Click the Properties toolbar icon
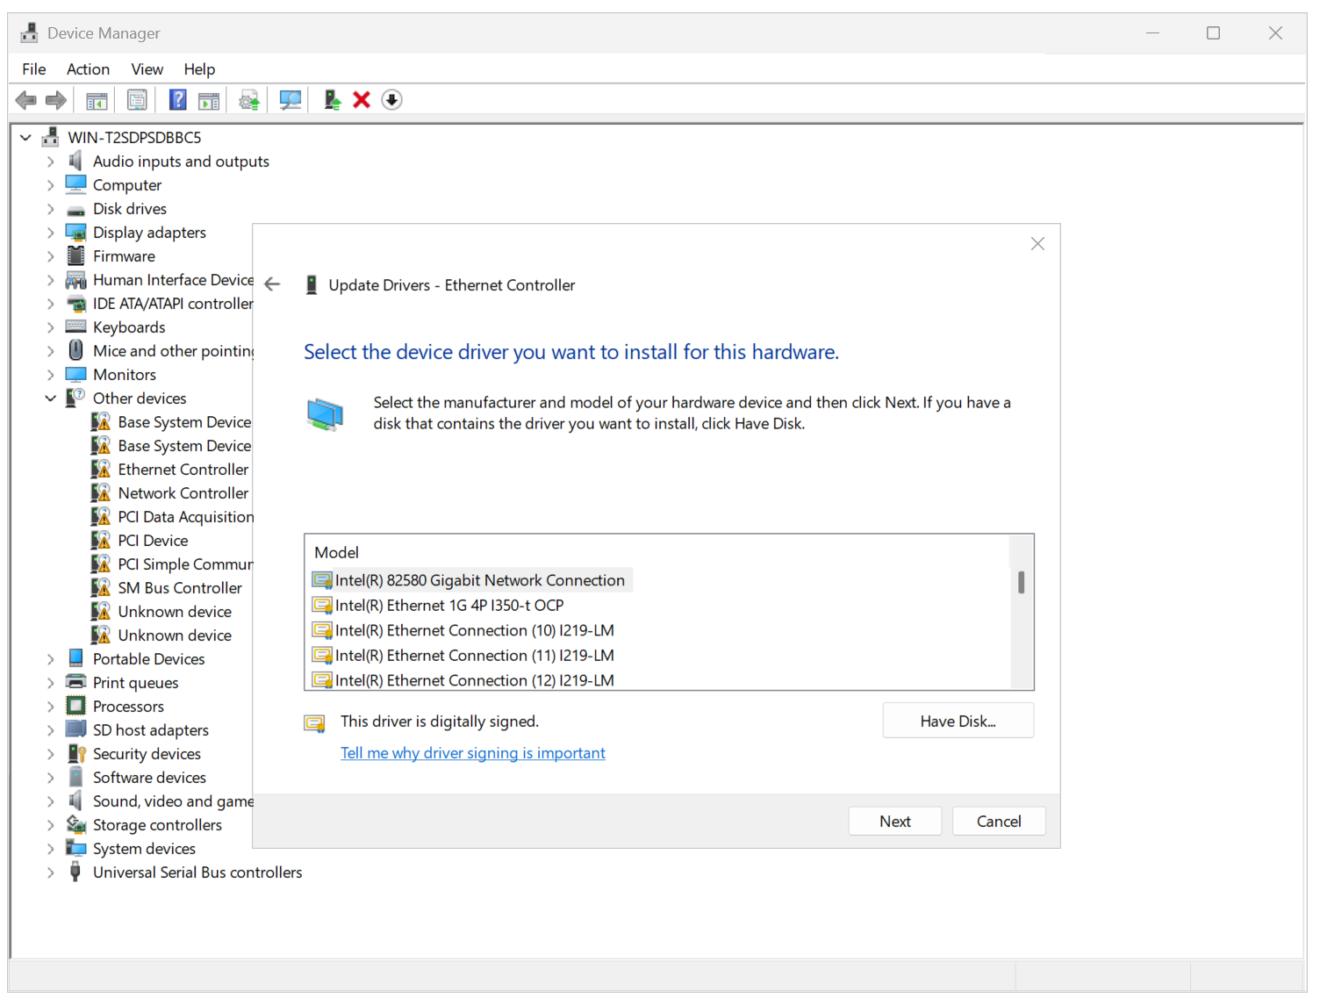The height and width of the screenshot is (998, 1320). point(136,99)
